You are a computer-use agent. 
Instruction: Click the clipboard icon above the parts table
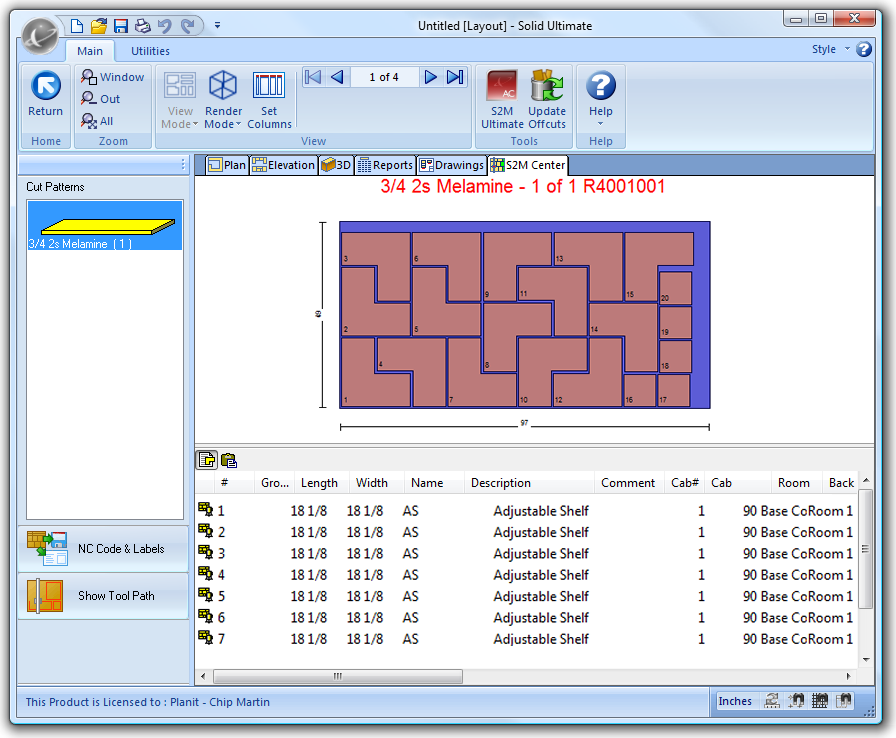pyautogui.click(x=229, y=460)
